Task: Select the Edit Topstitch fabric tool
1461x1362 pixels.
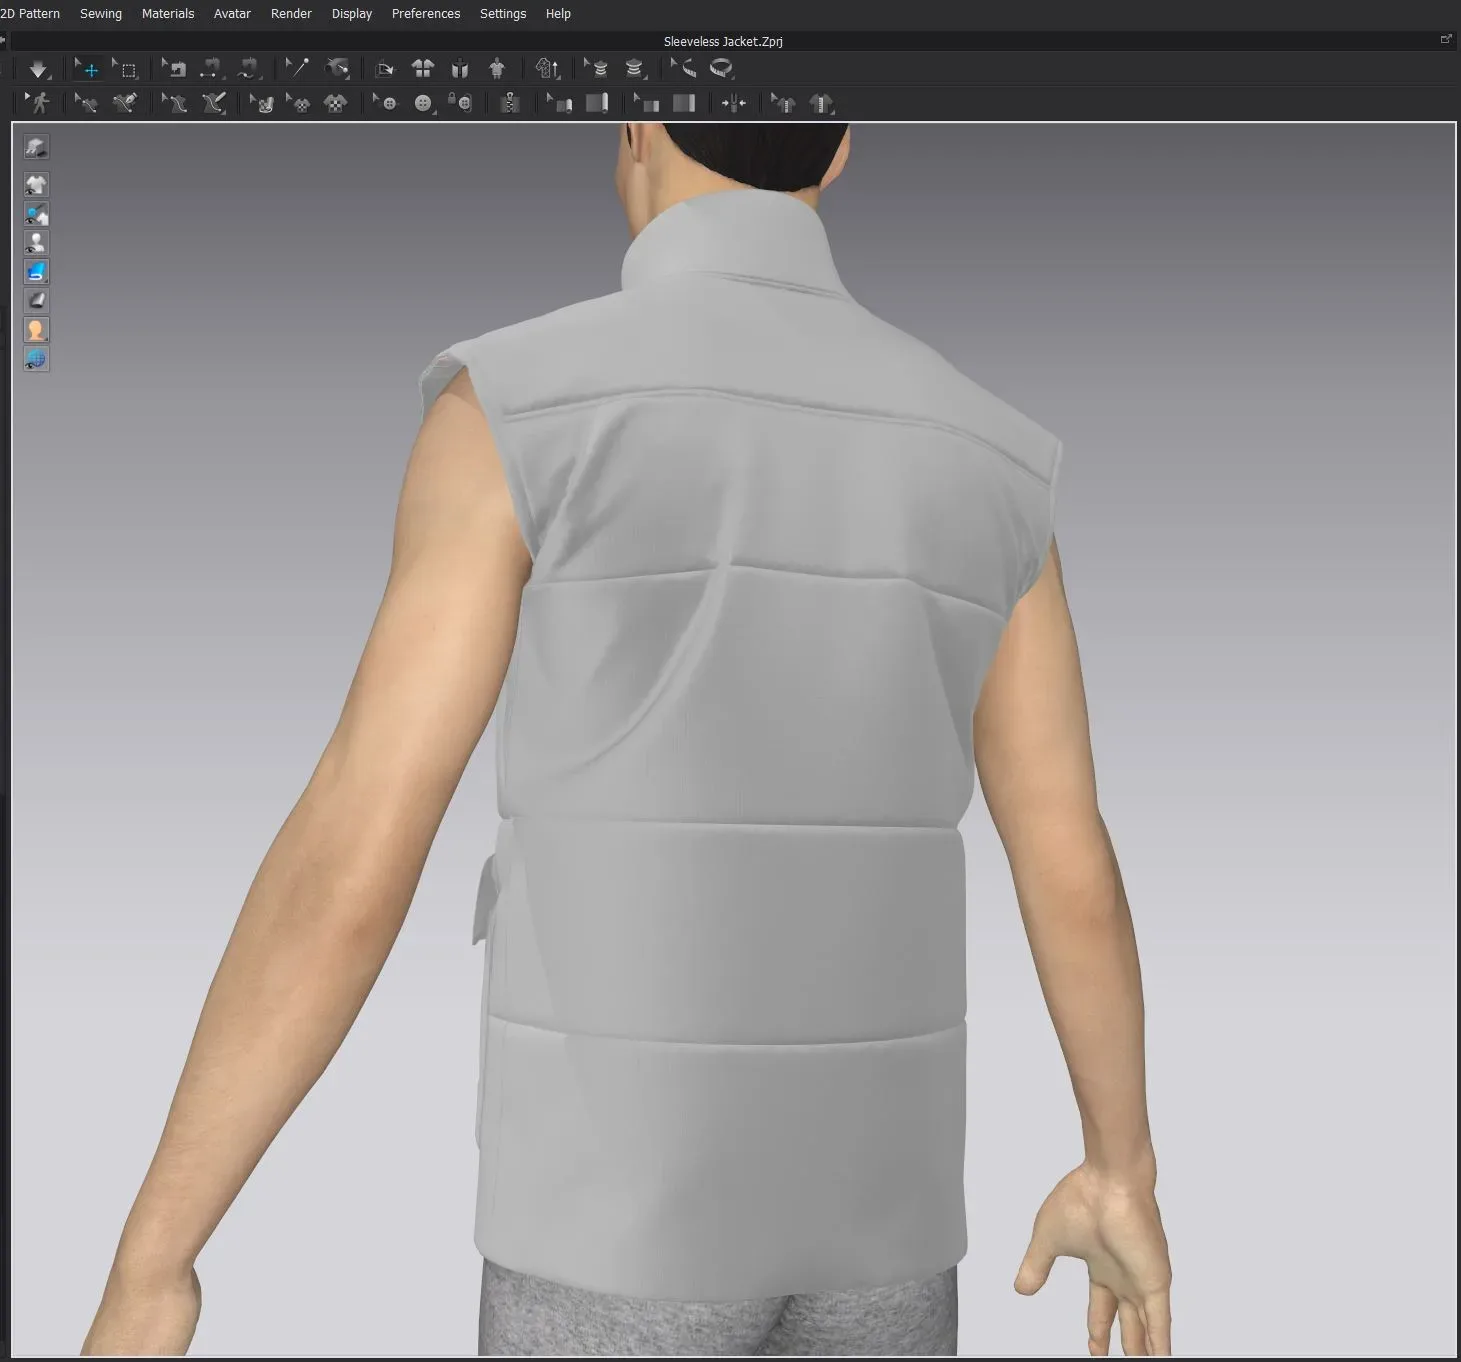Action: (647, 103)
